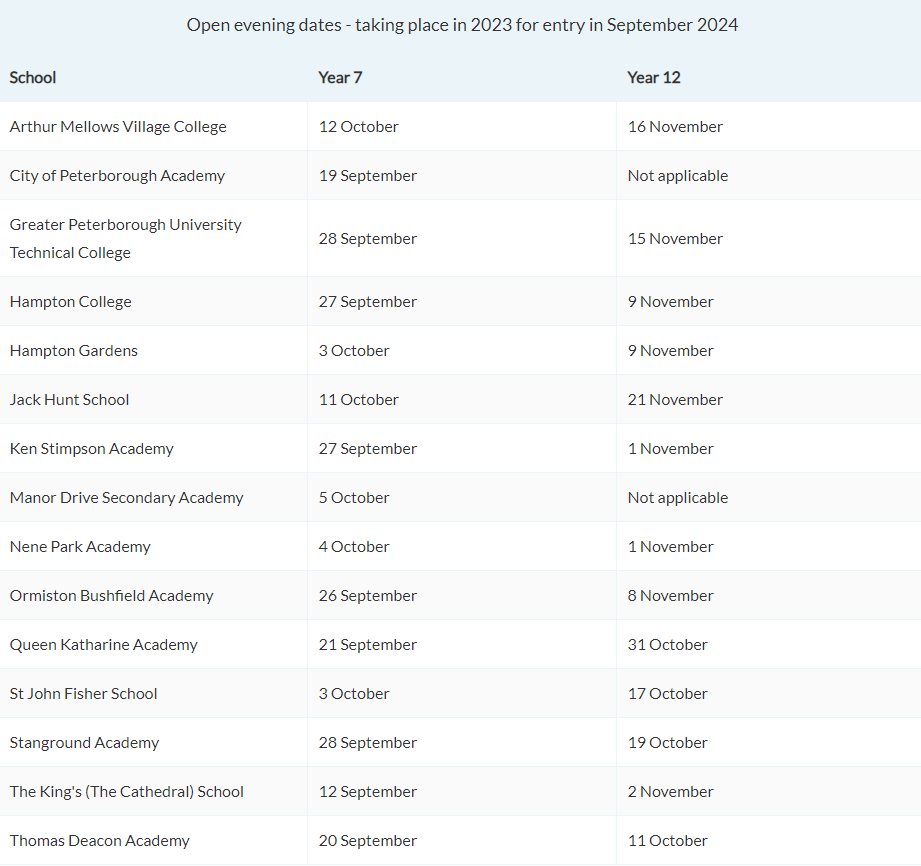Screen dimensions: 921x866
Task: Click Queen Katharine Academy's 31 October date
Action: 667,645
